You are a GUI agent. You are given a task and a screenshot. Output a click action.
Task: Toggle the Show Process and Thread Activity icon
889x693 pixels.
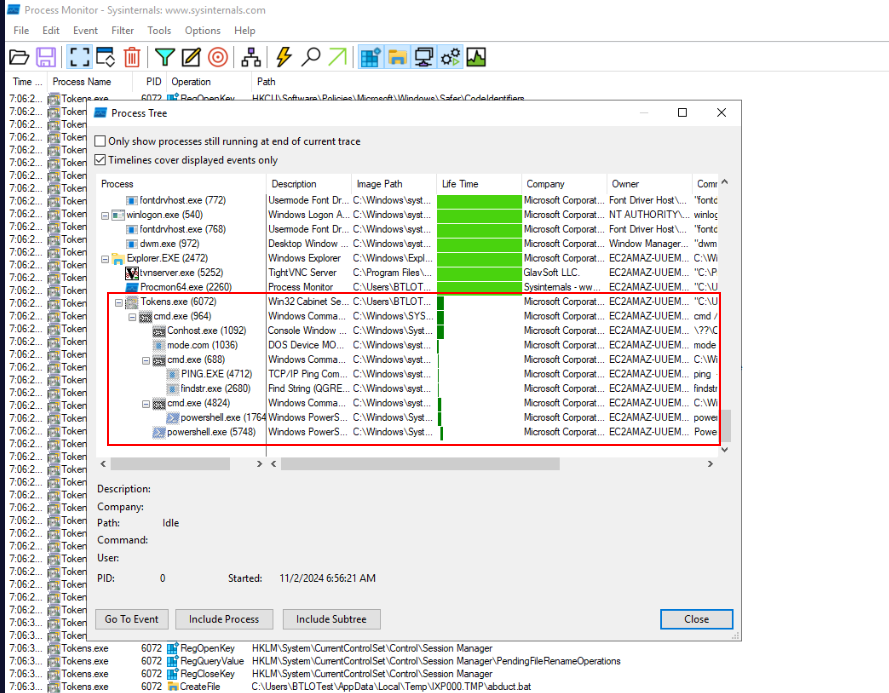[450, 57]
